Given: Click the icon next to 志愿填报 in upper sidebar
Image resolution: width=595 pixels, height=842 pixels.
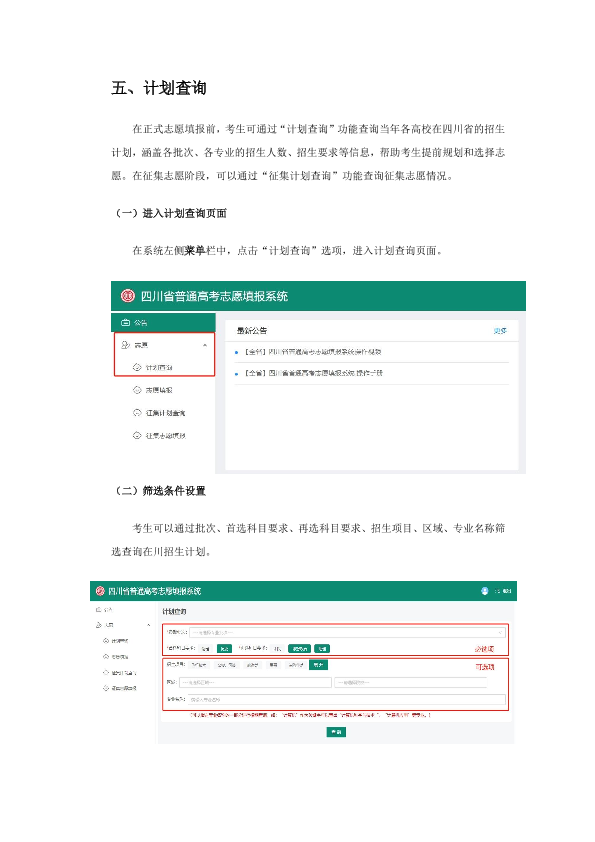Looking at the screenshot, I should click(x=137, y=390).
